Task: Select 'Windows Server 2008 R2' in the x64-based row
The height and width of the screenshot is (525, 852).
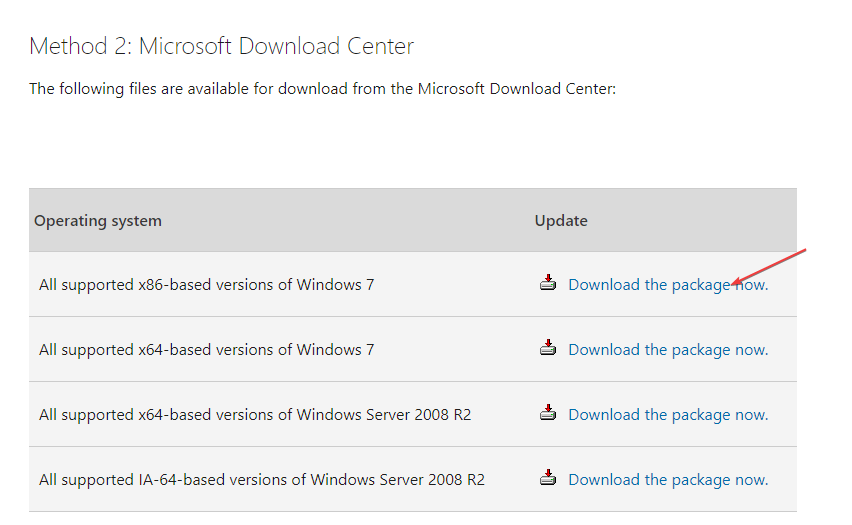Action: 384,415
